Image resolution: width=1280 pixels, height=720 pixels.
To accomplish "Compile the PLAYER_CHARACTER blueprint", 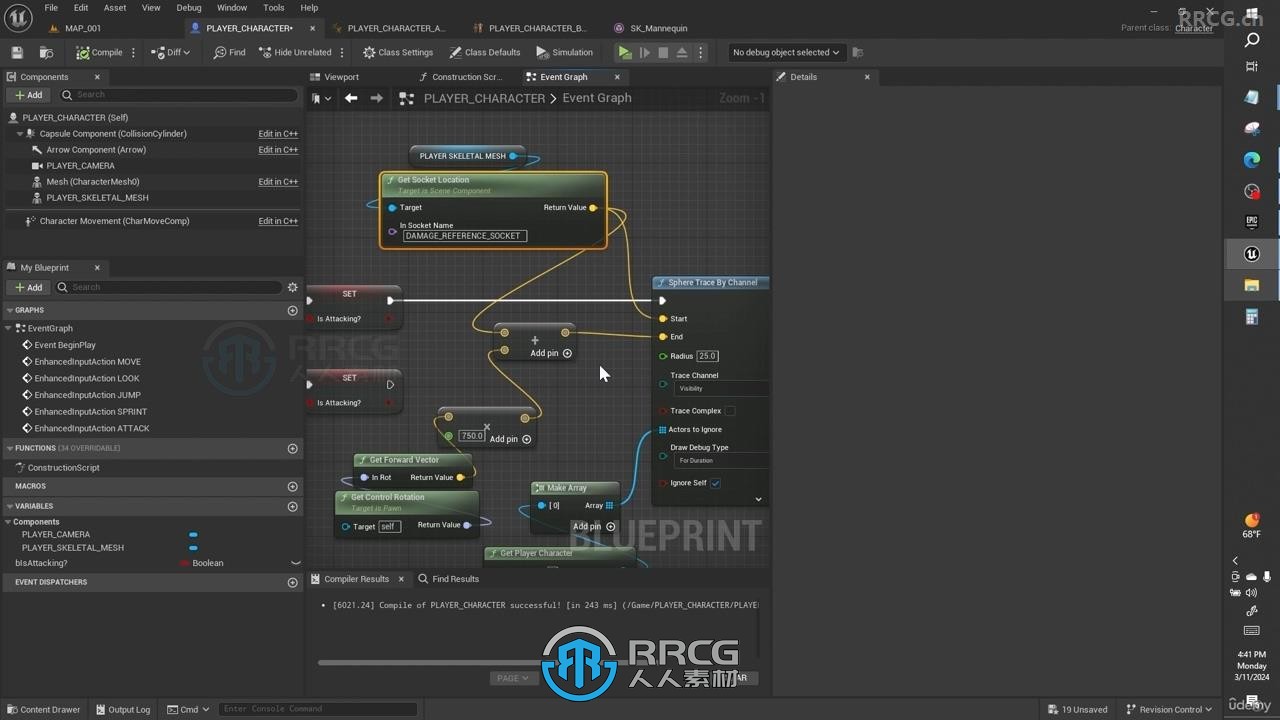I will click(98, 52).
